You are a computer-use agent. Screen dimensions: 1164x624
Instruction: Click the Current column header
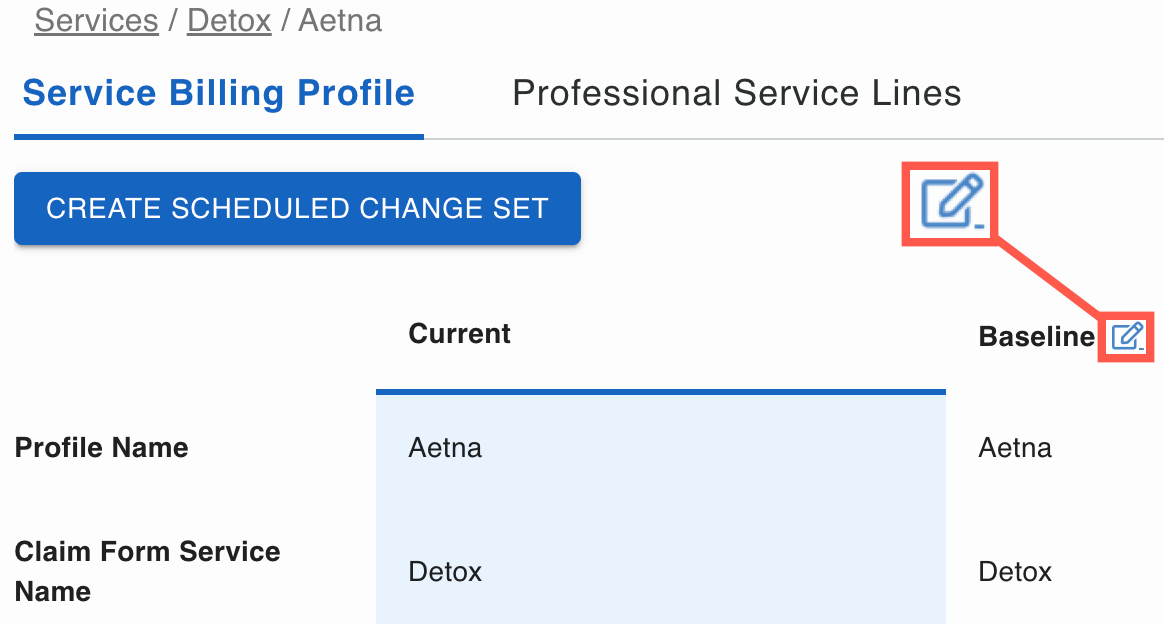459,333
